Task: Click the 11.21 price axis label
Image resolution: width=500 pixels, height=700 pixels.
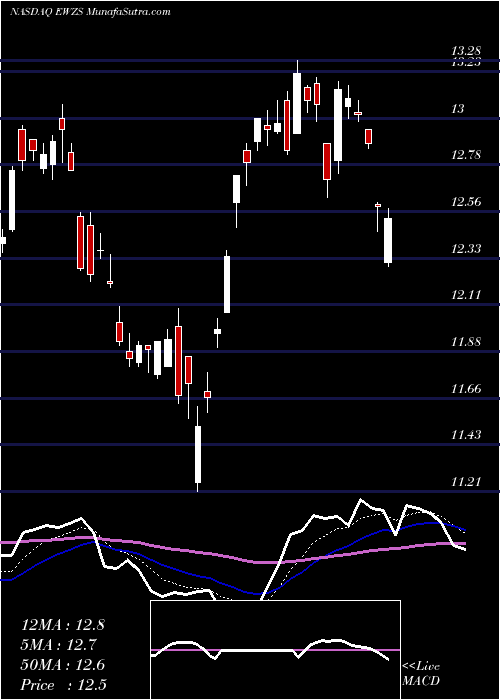Action: click(468, 481)
